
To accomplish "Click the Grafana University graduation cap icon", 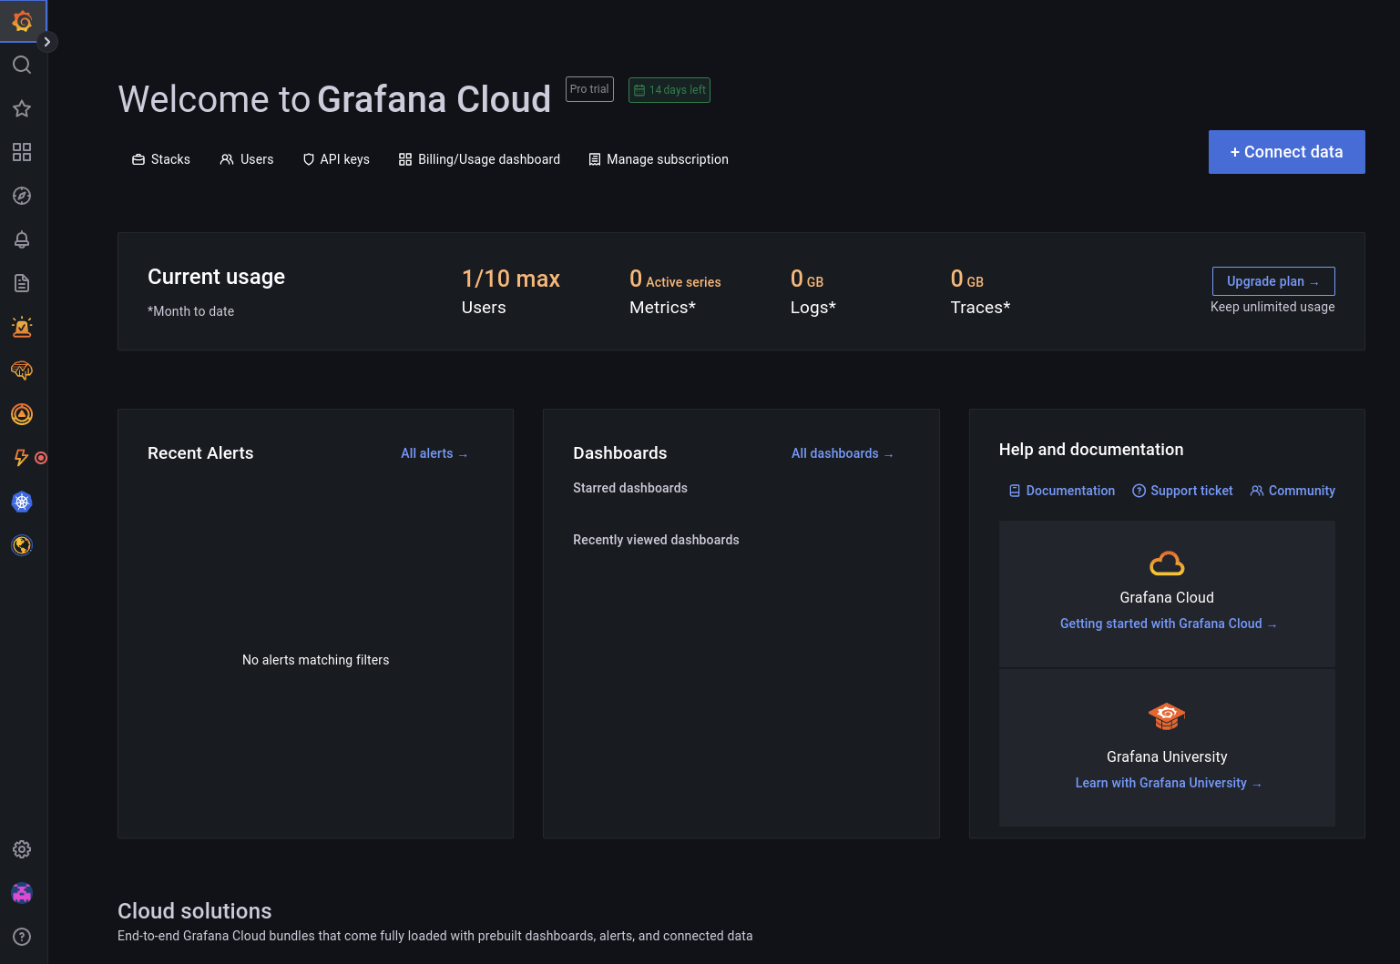I will (1167, 716).
